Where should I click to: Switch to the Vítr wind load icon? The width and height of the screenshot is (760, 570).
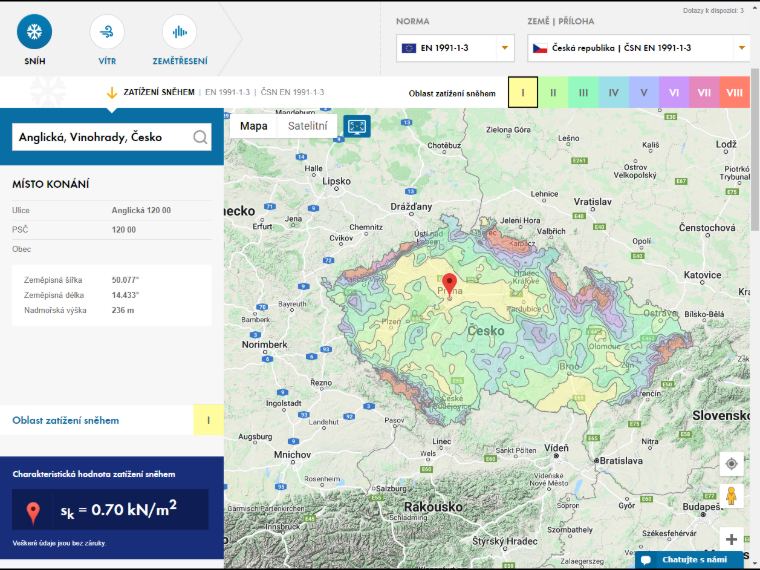107,32
